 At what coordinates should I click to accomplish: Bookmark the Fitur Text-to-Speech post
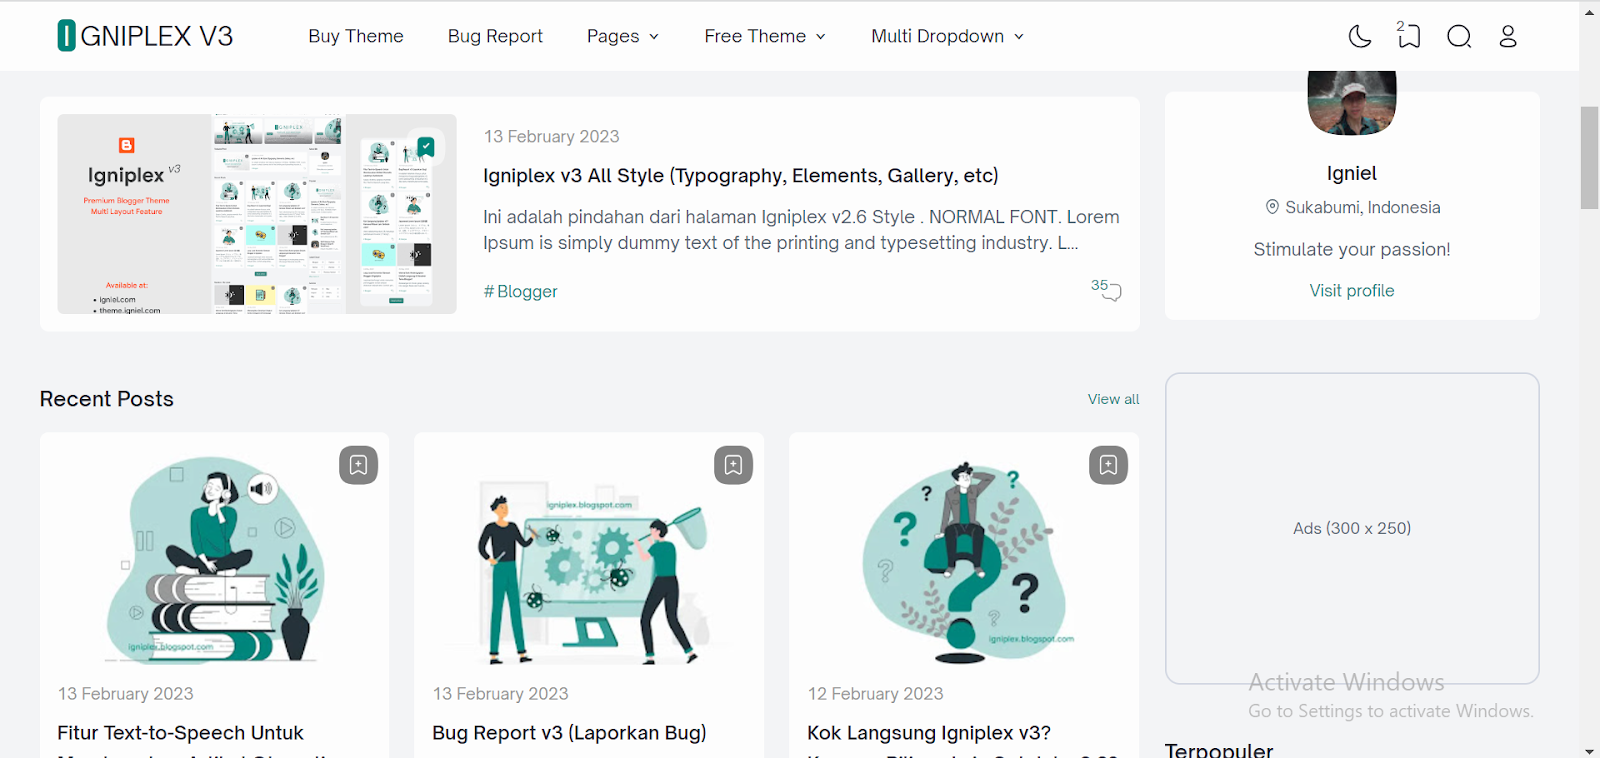click(358, 465)
